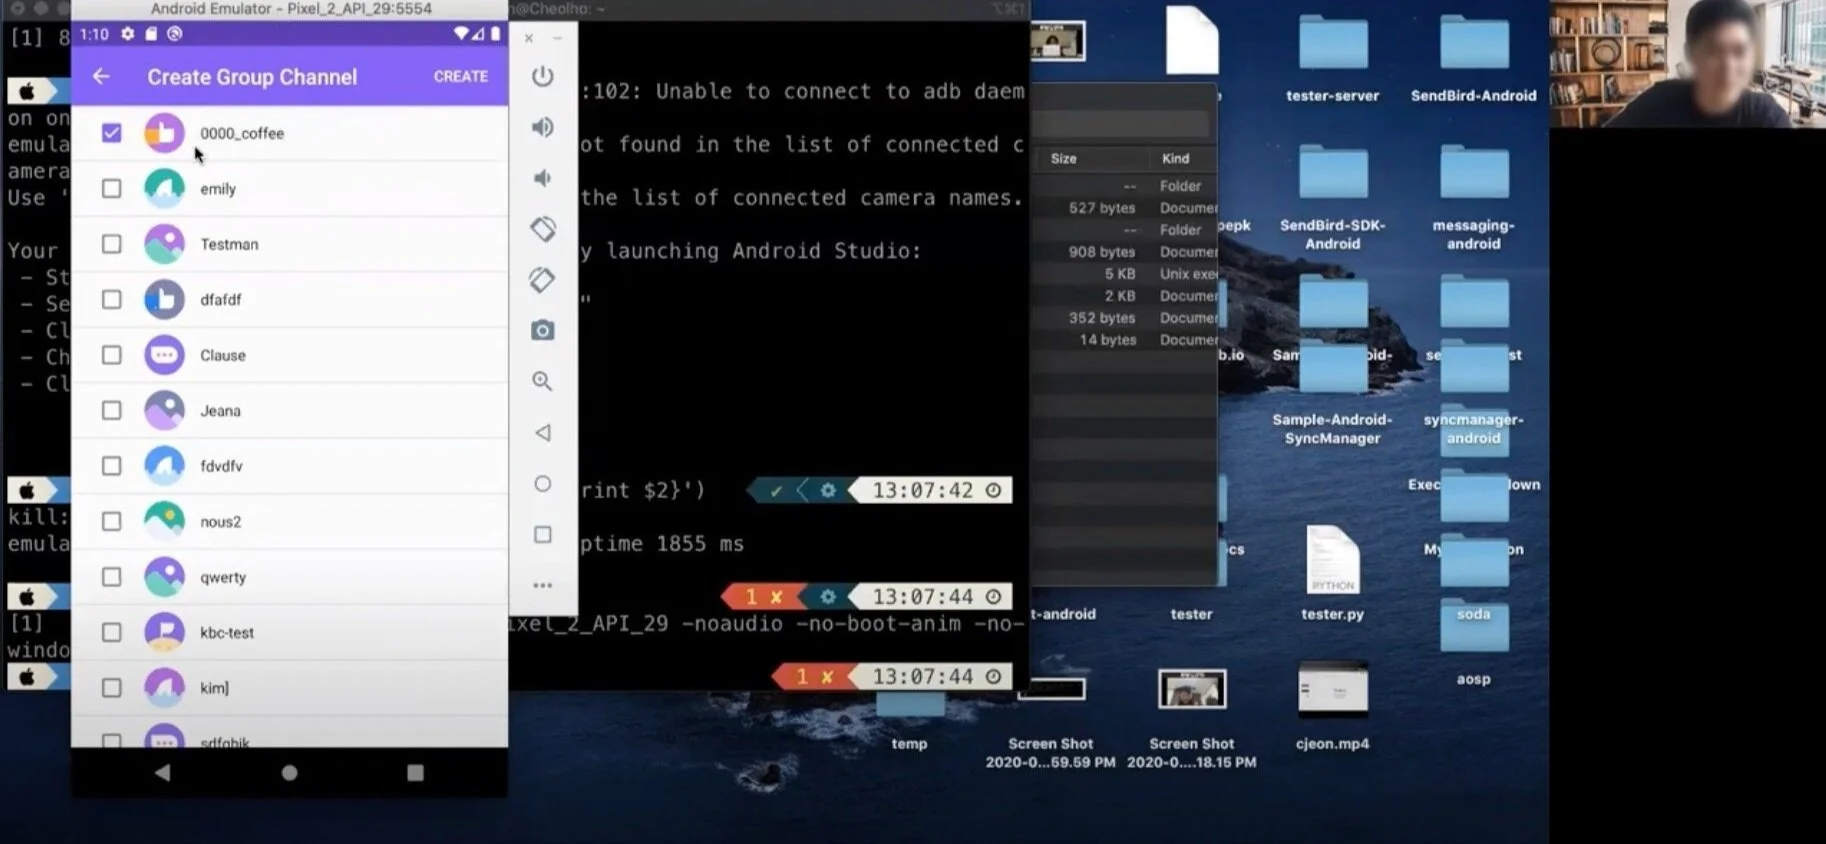Rotate emulator left with the rotate icon
The width and height of the screenshot is (1826, 844).
pos(542,229)
